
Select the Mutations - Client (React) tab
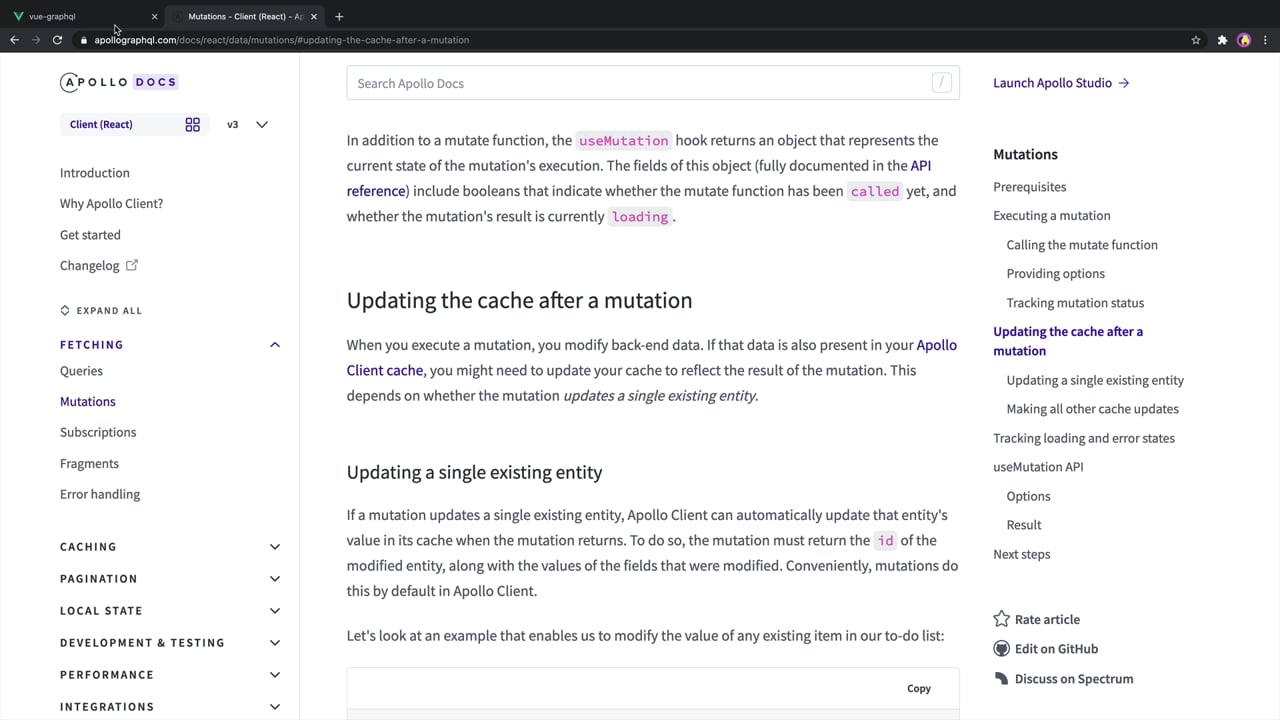pyautogui.click(x=246, y=16)
